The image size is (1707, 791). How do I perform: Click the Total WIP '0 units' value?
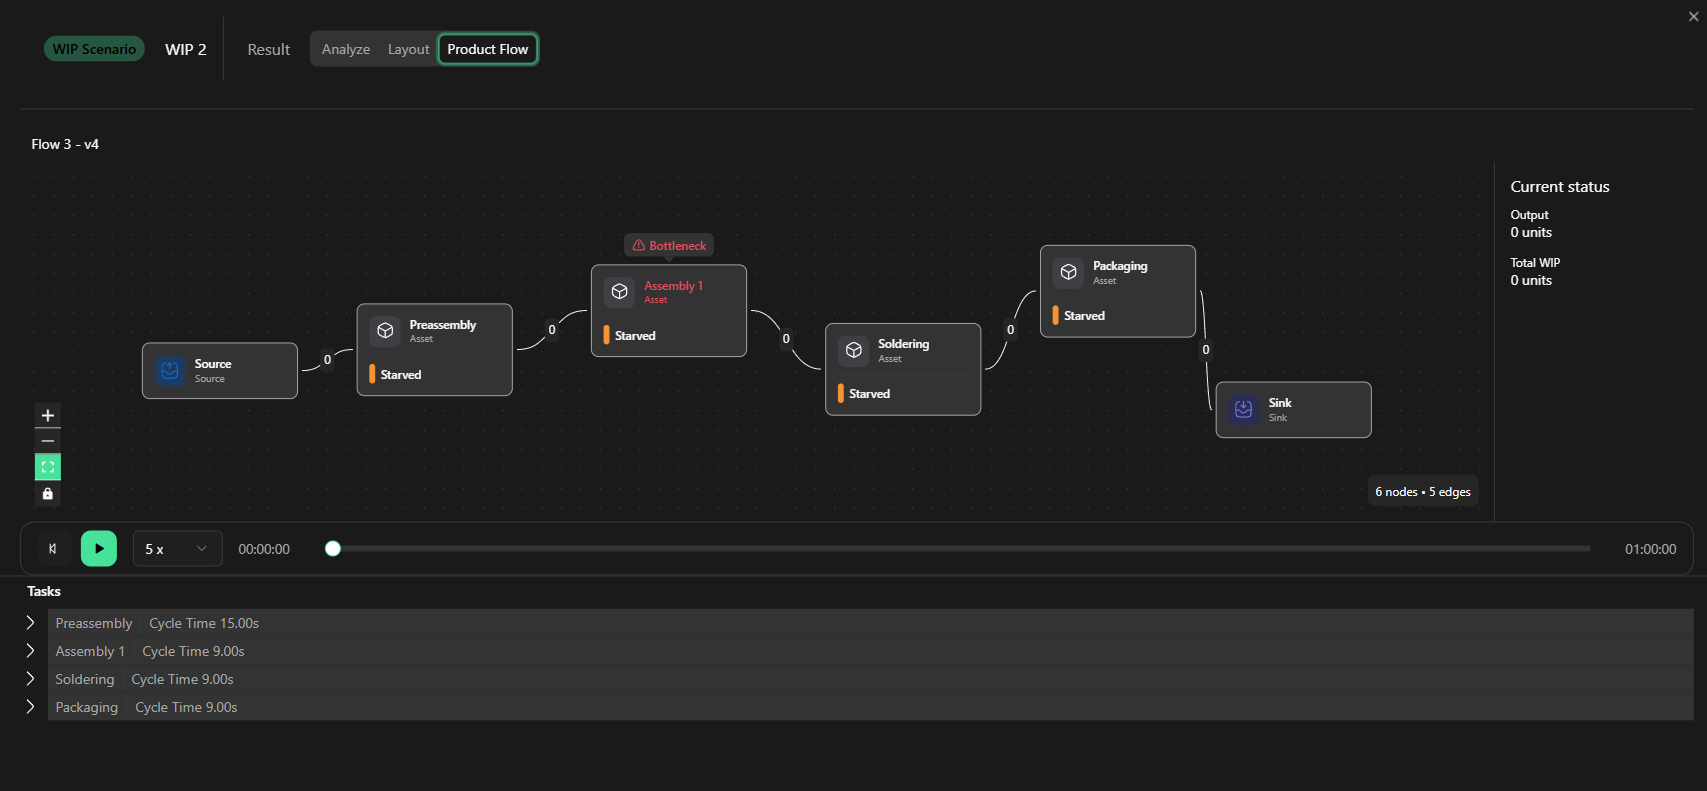pos(1531,280)
